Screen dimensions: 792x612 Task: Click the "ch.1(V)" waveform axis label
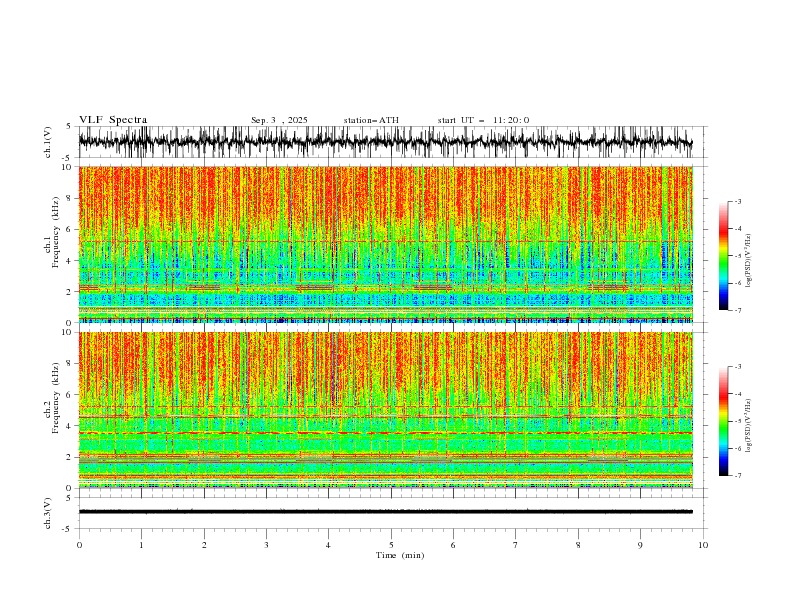(48, 142)
